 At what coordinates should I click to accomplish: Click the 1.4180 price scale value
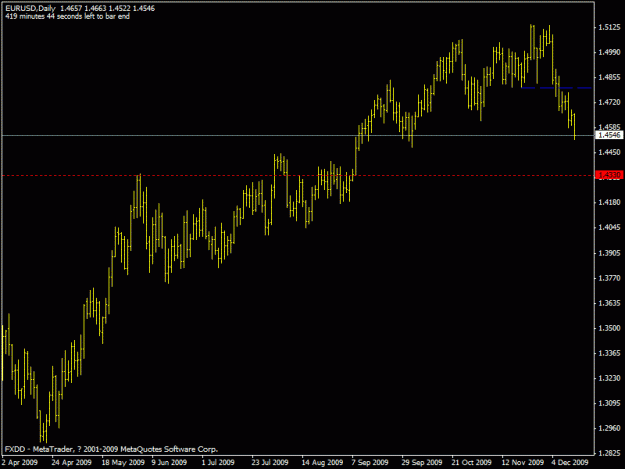[x=610, y=202]
